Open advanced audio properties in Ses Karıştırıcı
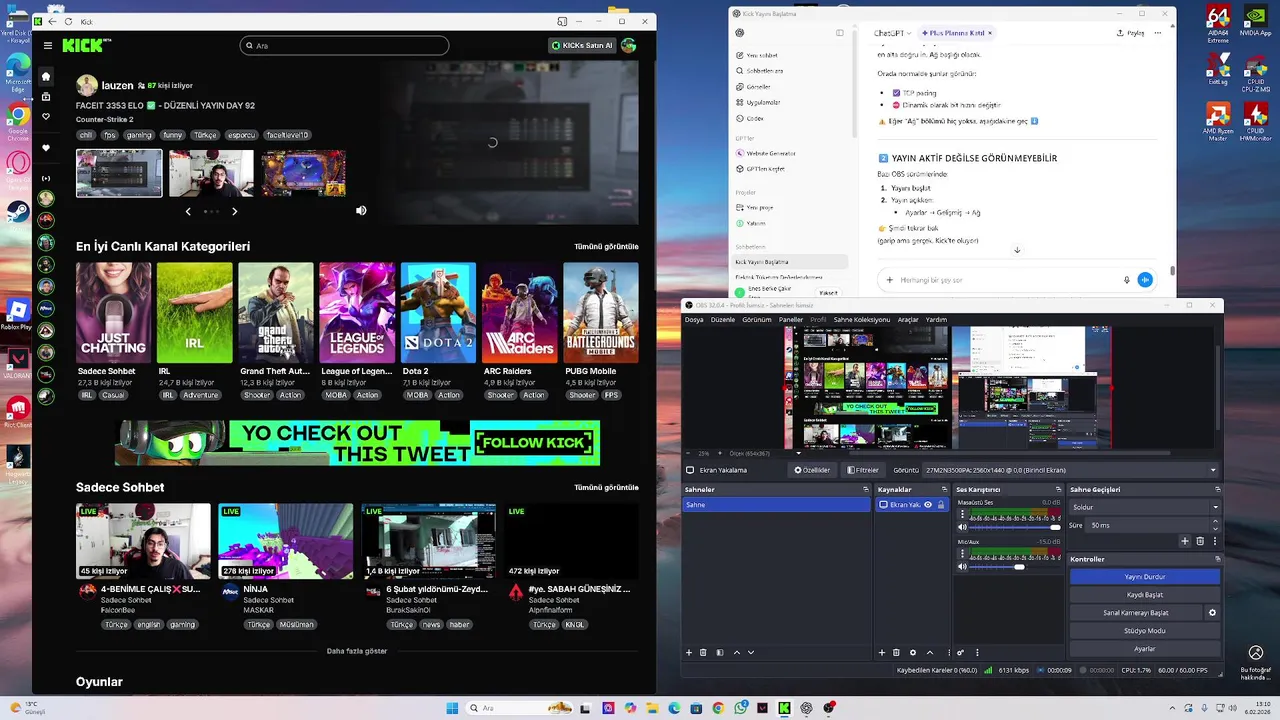 point(960,652)
